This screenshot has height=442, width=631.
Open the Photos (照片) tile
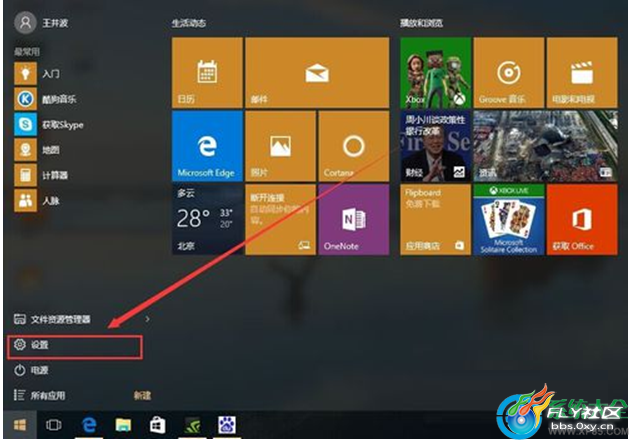click(280, 146)
